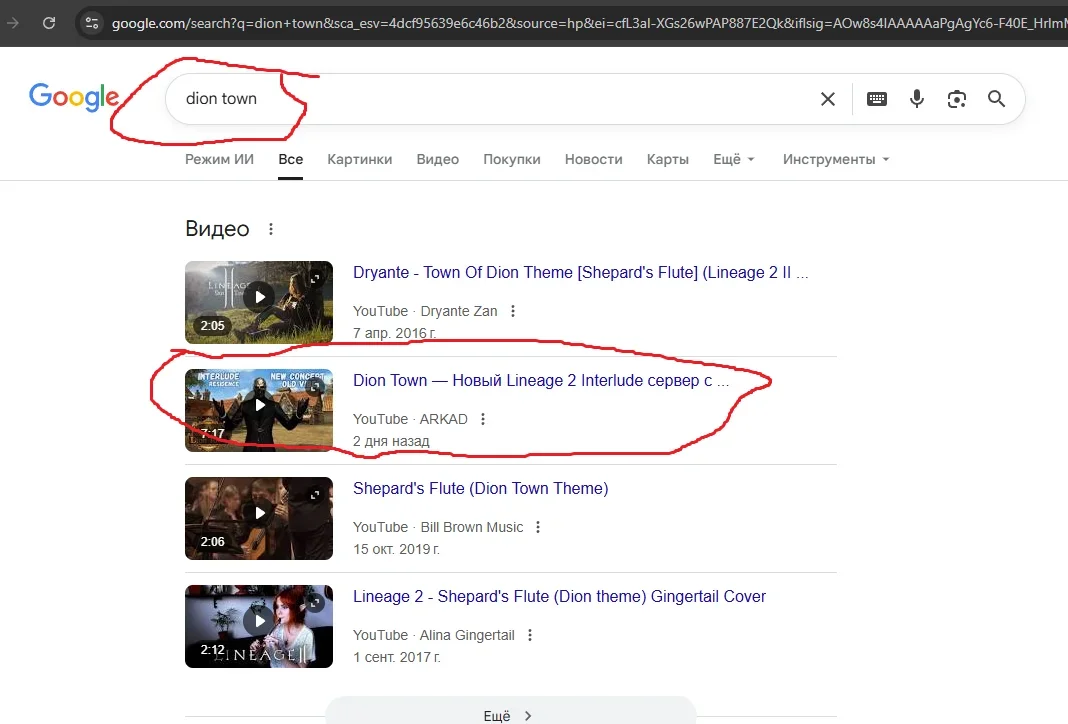The image size is (1068, 724).
Task: Expand more videos with bottom Ещё button
Action: tap(510, 715)
